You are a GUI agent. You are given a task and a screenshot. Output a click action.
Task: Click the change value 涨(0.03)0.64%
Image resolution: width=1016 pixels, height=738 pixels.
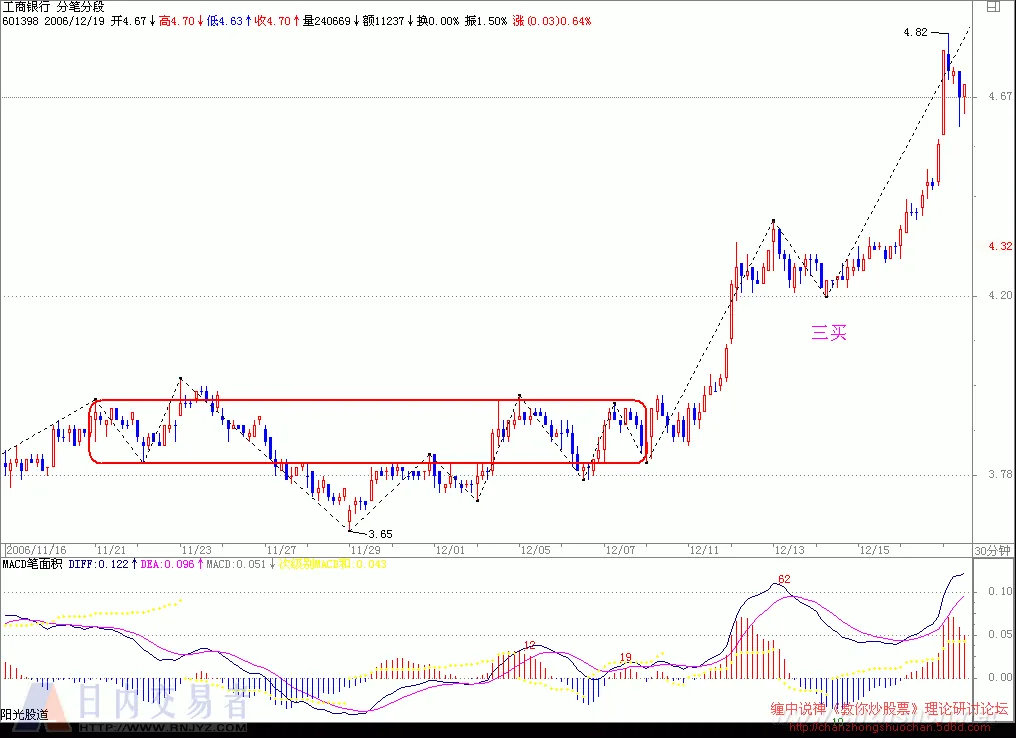552,21
